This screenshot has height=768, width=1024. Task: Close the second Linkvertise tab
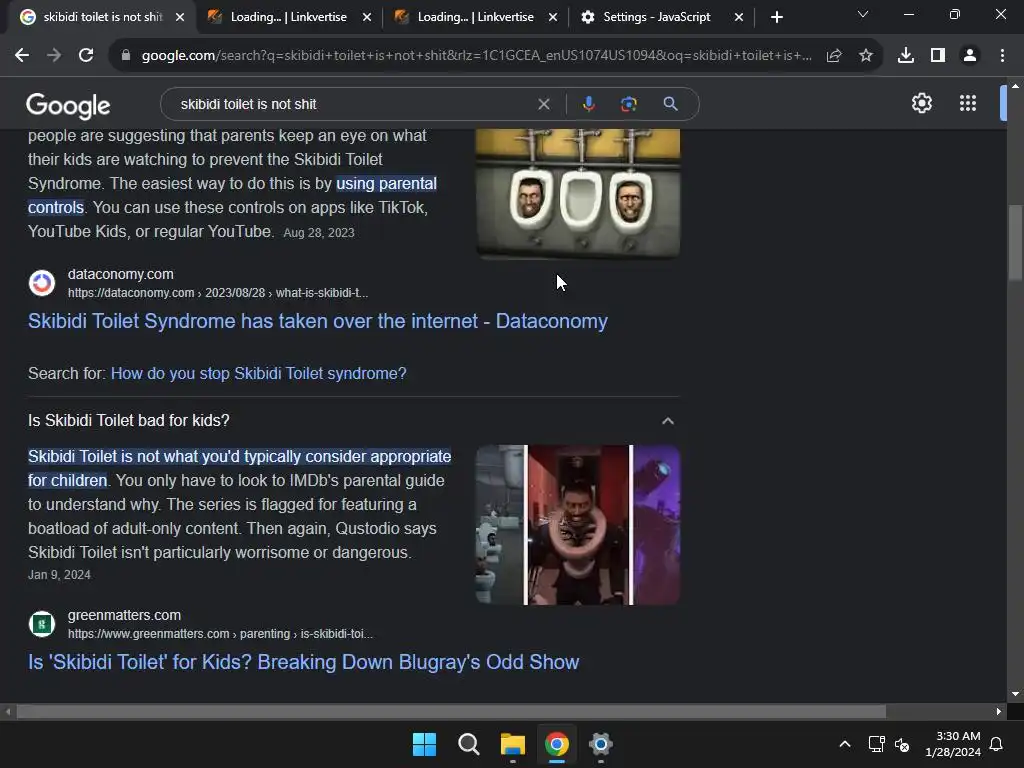tap(553, 17)
